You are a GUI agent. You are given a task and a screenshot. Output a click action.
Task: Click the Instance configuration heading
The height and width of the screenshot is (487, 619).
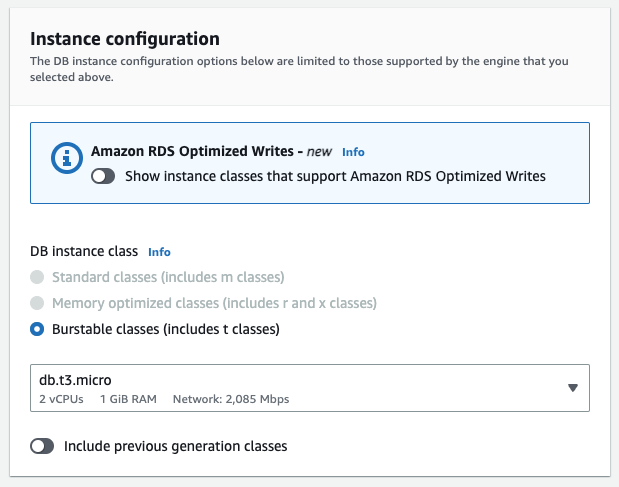(x=125, y=39)
